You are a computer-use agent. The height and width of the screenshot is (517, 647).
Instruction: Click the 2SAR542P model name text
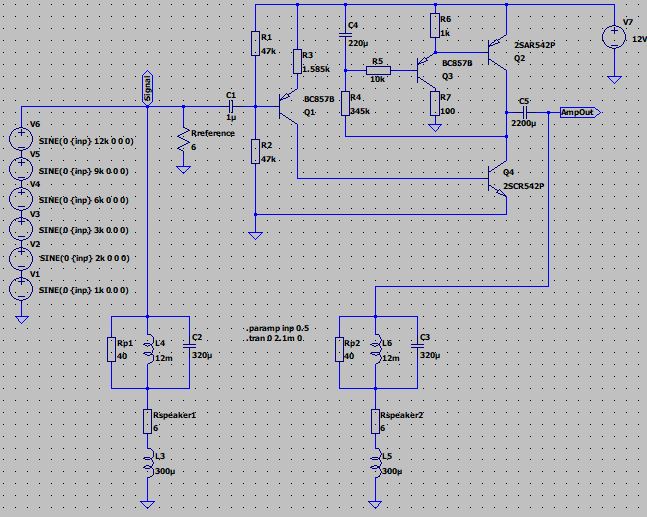(x=535, y=45)
